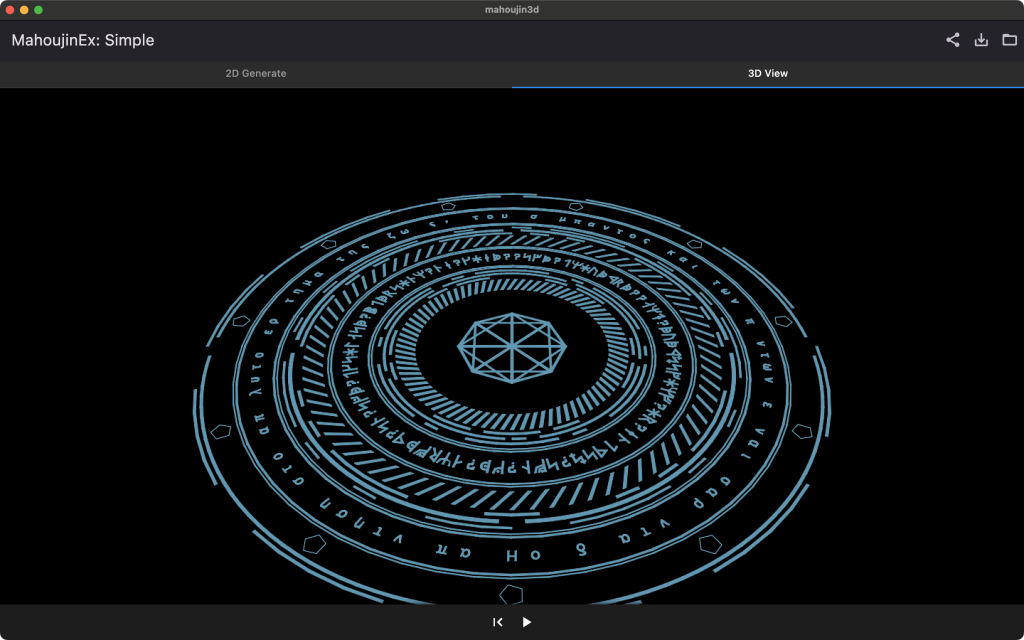The image size is (1024, 640).
Task: Click the share icon in header
Action: point(953,40)
